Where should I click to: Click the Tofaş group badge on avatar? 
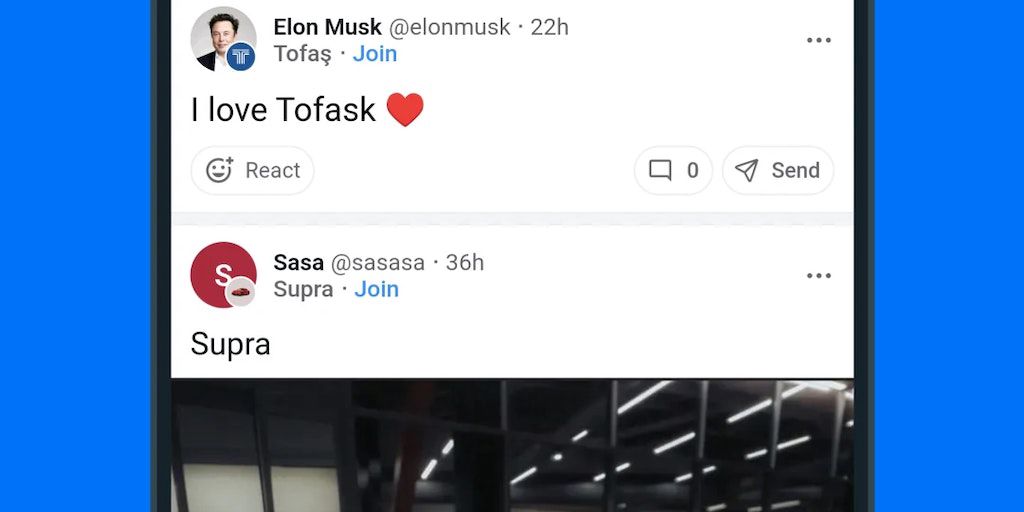[x=241, y=57]
